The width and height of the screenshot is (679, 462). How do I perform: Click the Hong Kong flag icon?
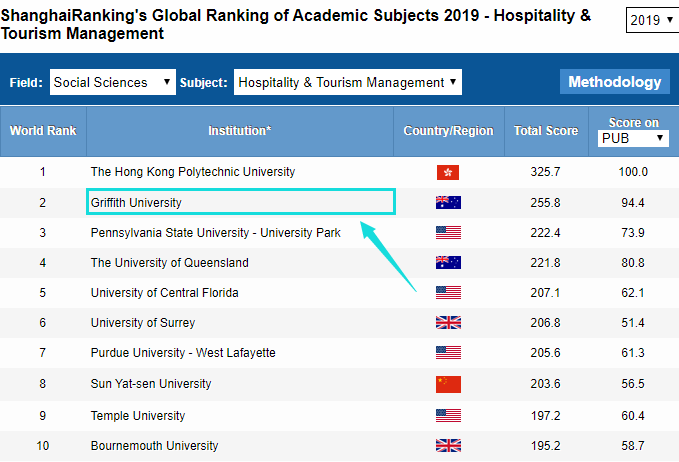point(448,172)
